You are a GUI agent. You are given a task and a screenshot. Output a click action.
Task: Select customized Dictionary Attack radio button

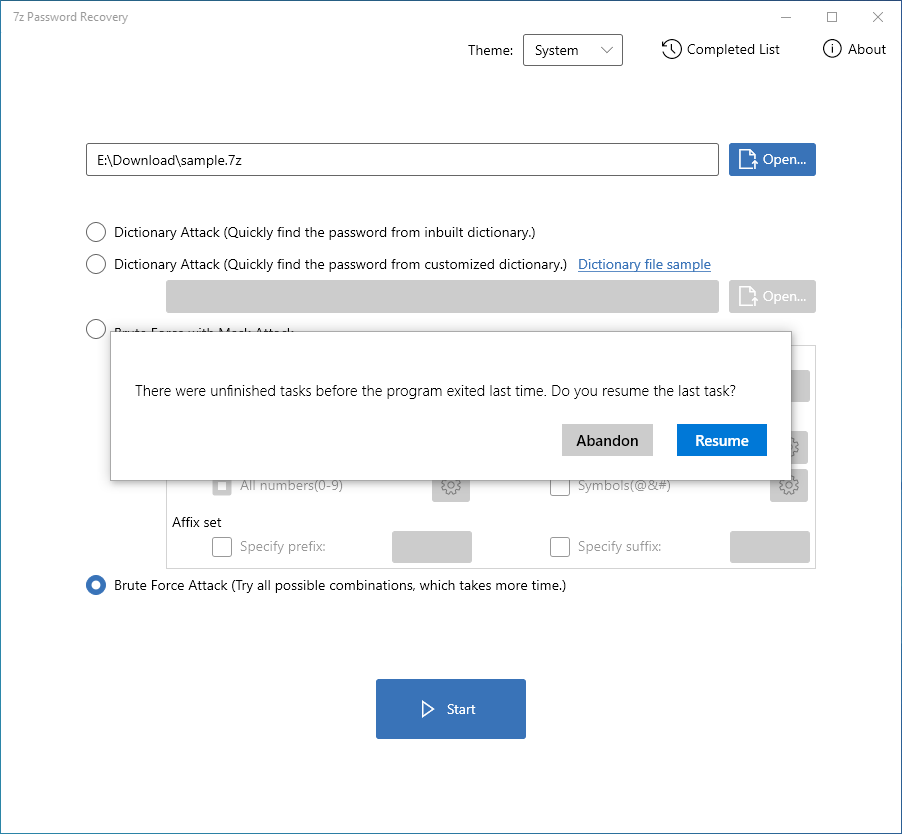tap(96, 264)
